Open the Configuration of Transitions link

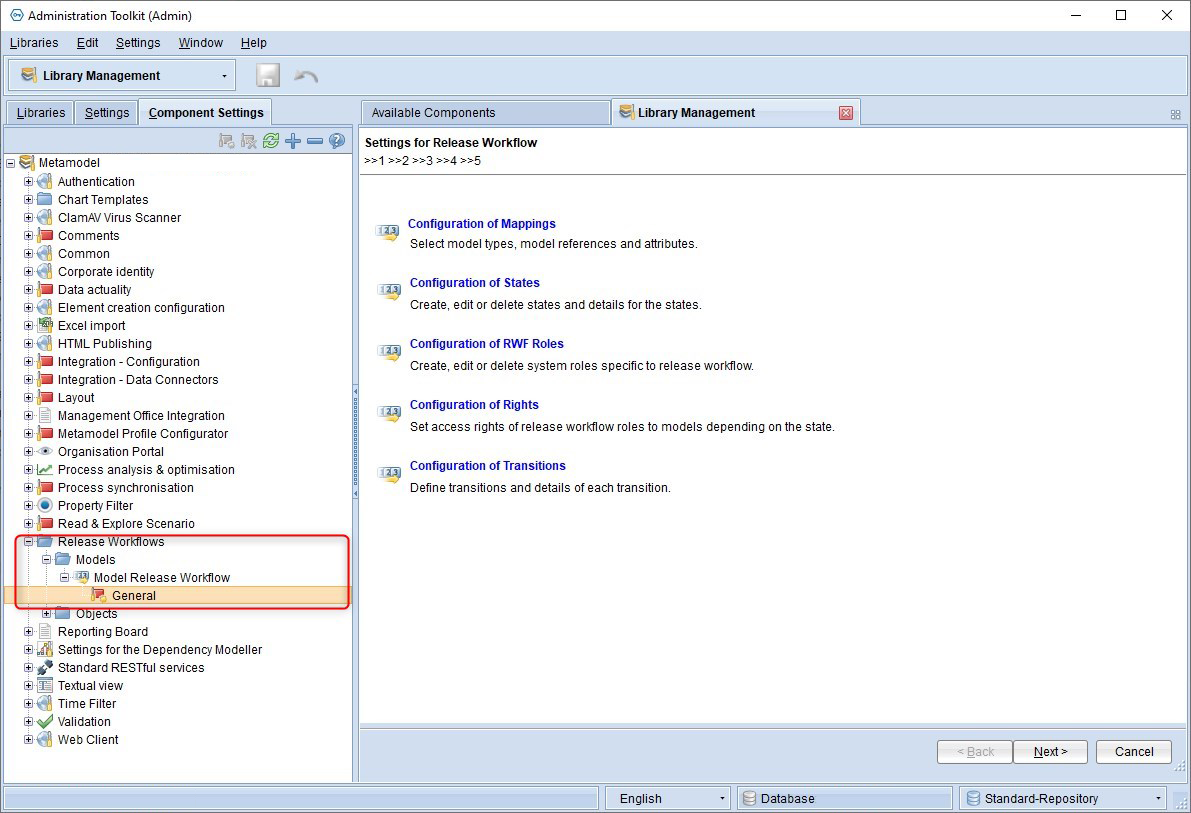pyautogui.click(x=488, y=466)
